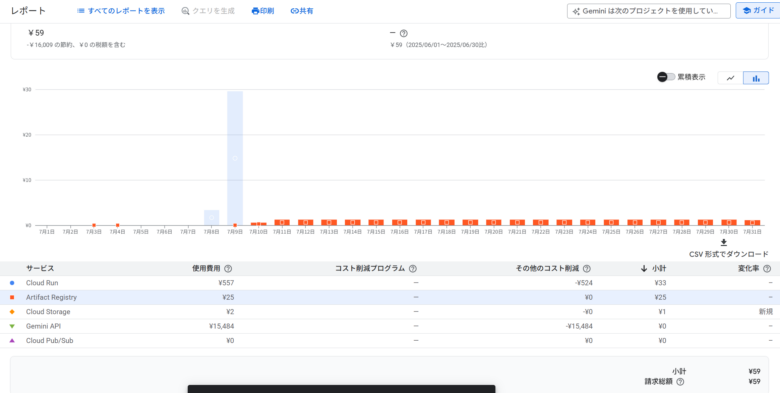This screenshot has height=393, width=780.
Task: Click the ¥557 Cloud Run usage cost
Action: (x=226, y=283)
